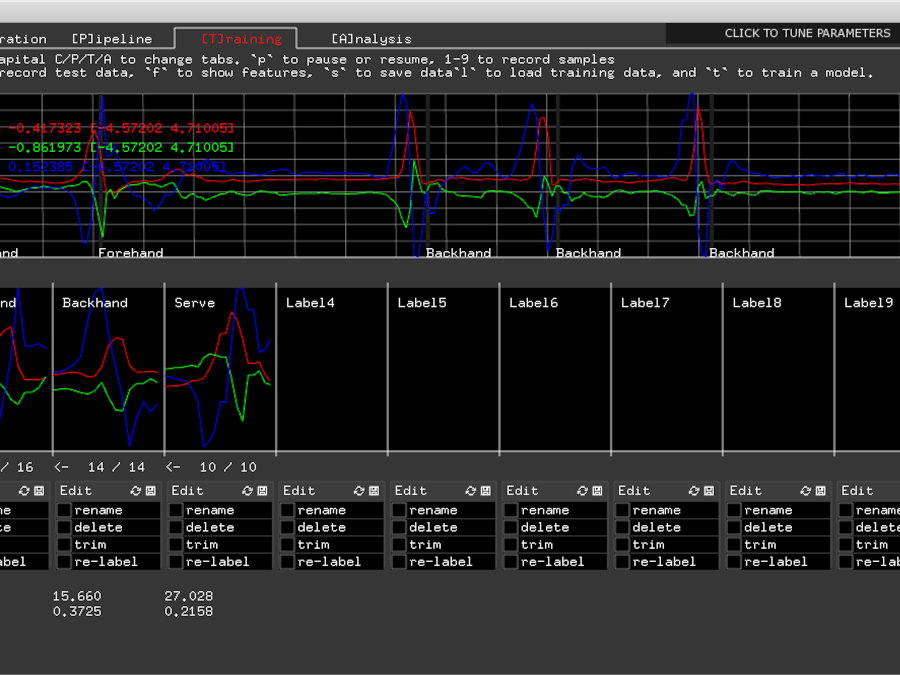Click the save icon in the Serve Edit panel

tap(262, 490)
